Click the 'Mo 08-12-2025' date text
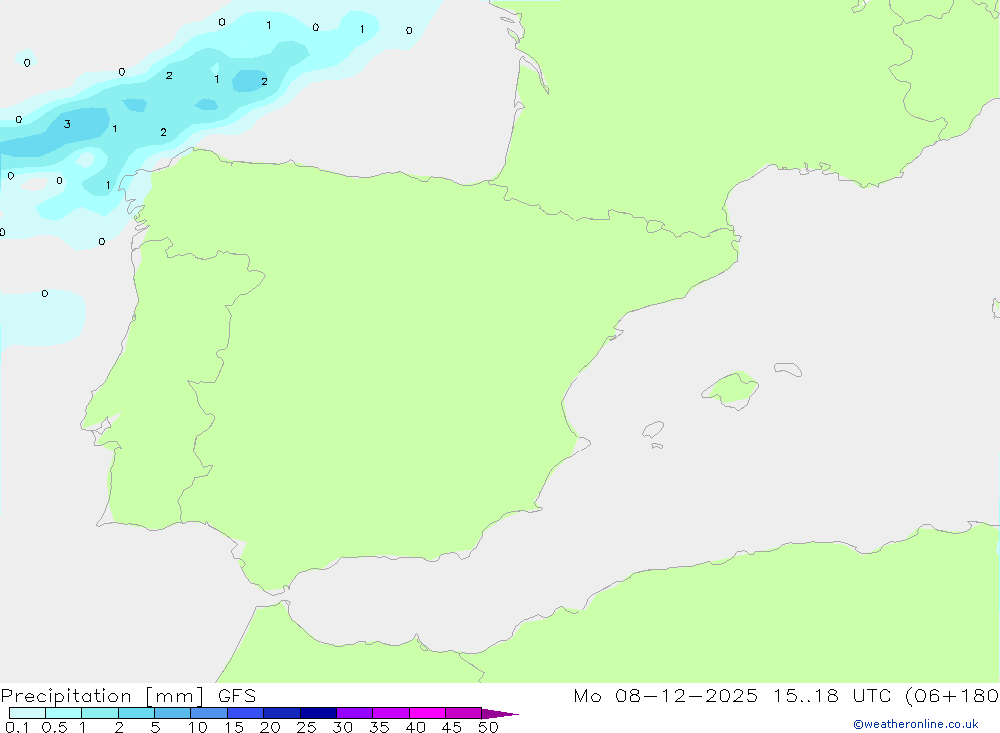1000x733 pixels. tap(665, 695)
